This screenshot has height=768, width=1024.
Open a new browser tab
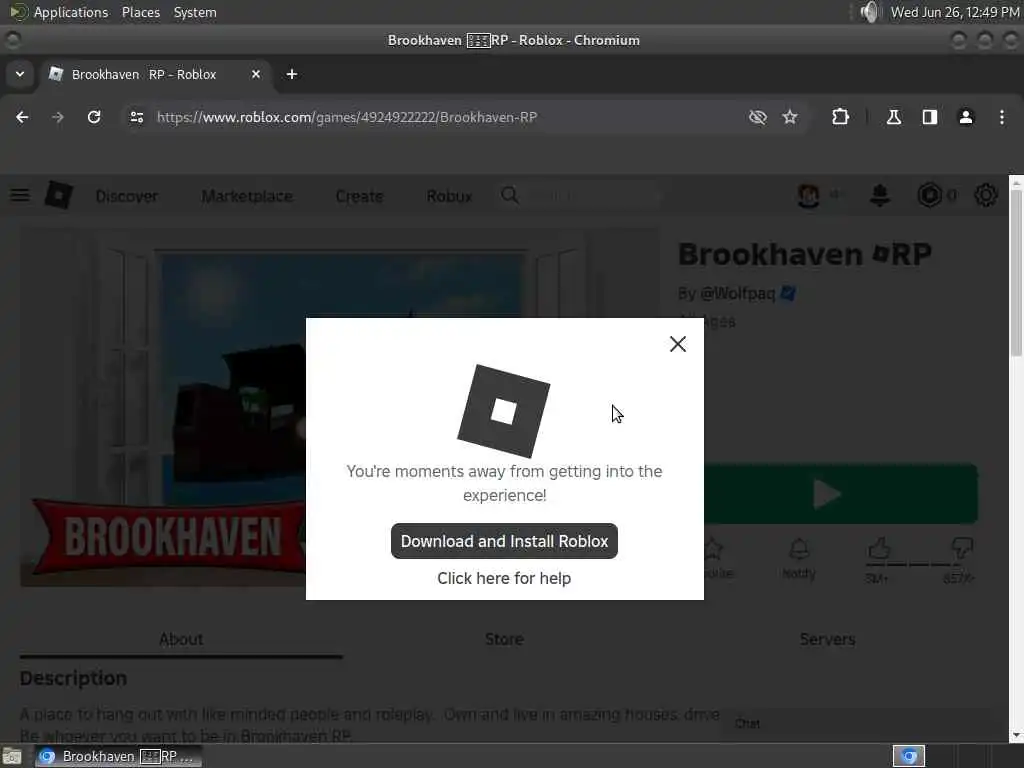click(x=292, y=74)
